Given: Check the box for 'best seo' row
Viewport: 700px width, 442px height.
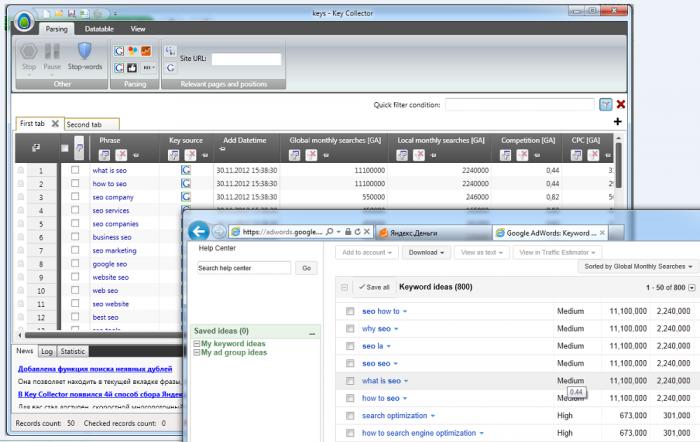Looking at the screenshot, I should pos(75,317).
